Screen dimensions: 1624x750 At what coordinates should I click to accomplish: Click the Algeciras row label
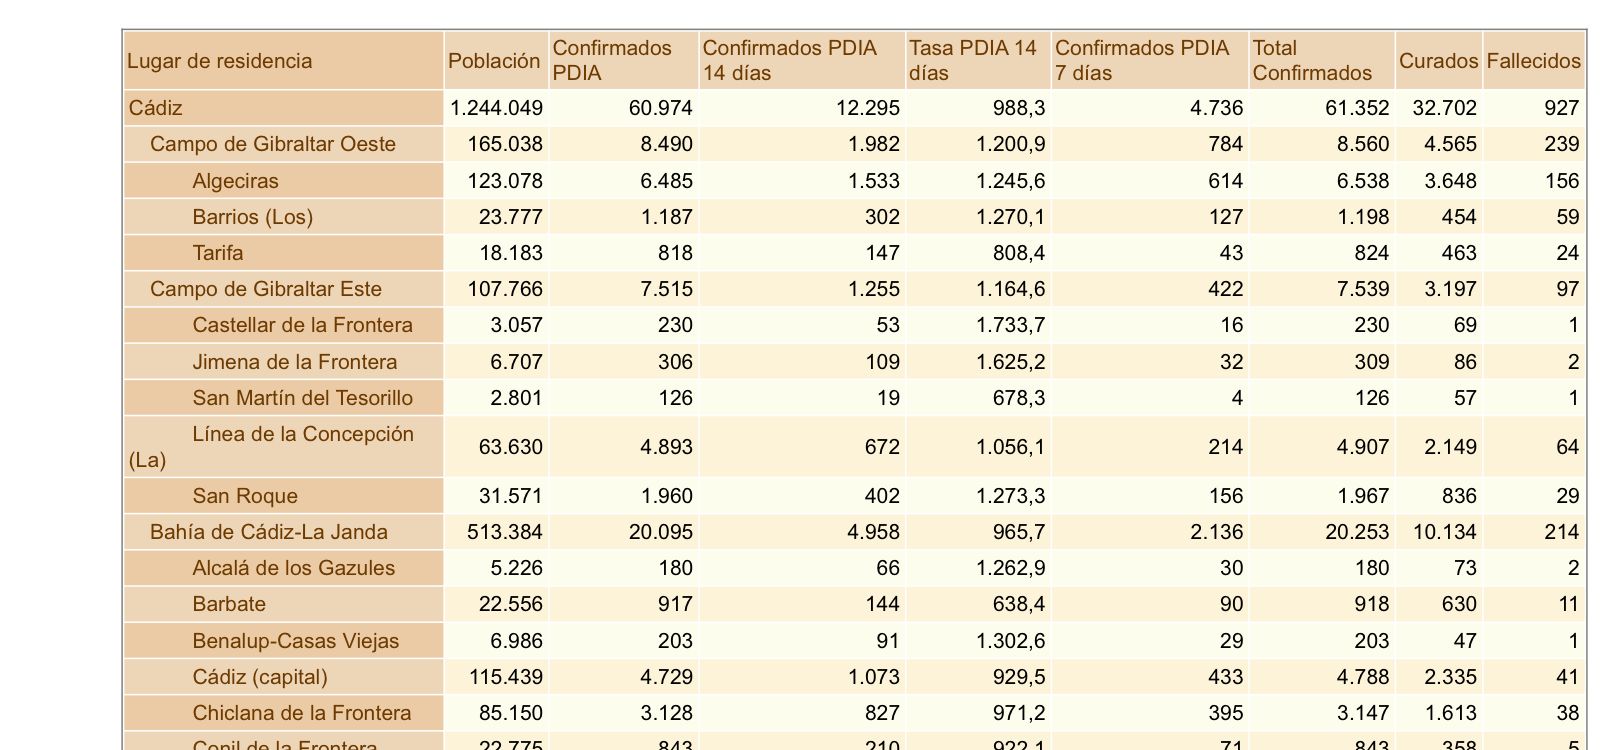235,181
